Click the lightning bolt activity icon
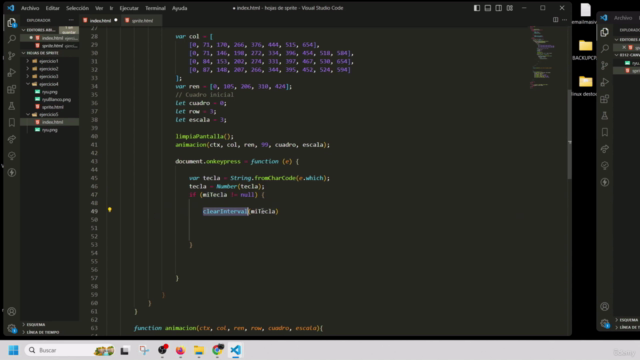Screen dimensions: 640x360 [x=11, y=173]
